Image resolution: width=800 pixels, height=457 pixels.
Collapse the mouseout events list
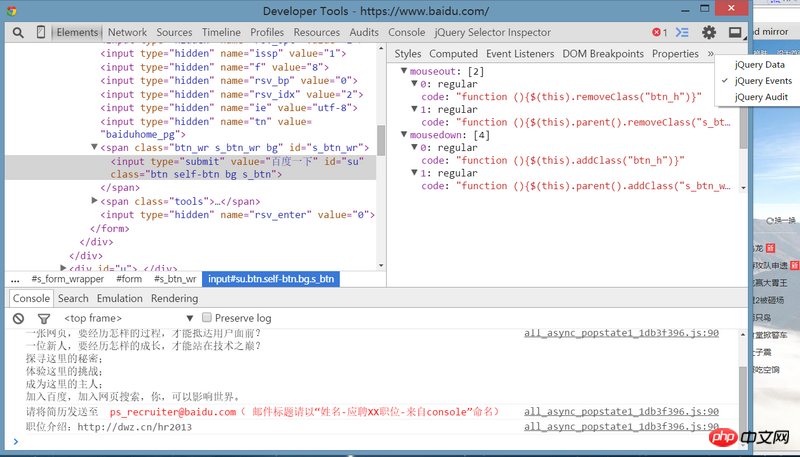[x=404, y=71]
